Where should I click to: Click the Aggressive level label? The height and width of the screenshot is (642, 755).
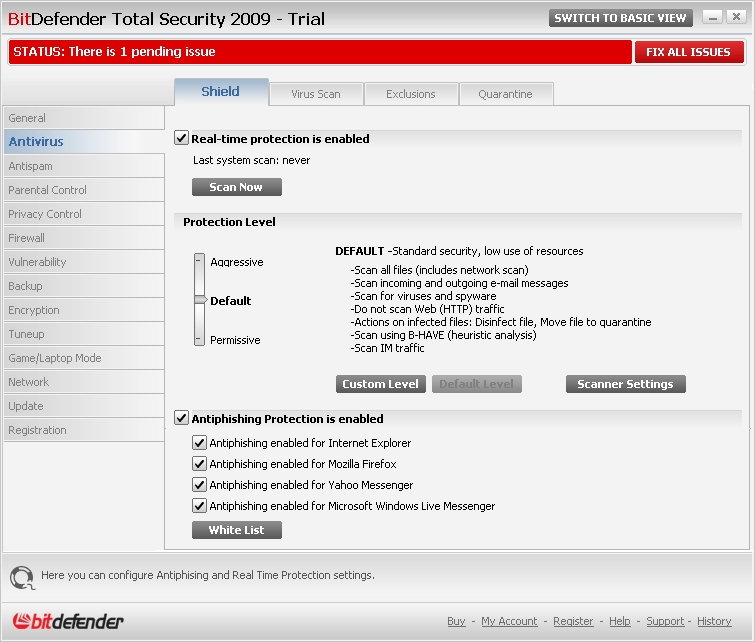tap(237, 262)
